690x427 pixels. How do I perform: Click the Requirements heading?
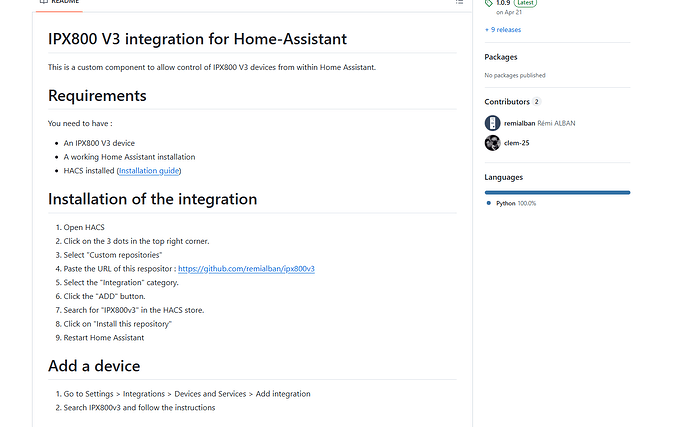97,96
